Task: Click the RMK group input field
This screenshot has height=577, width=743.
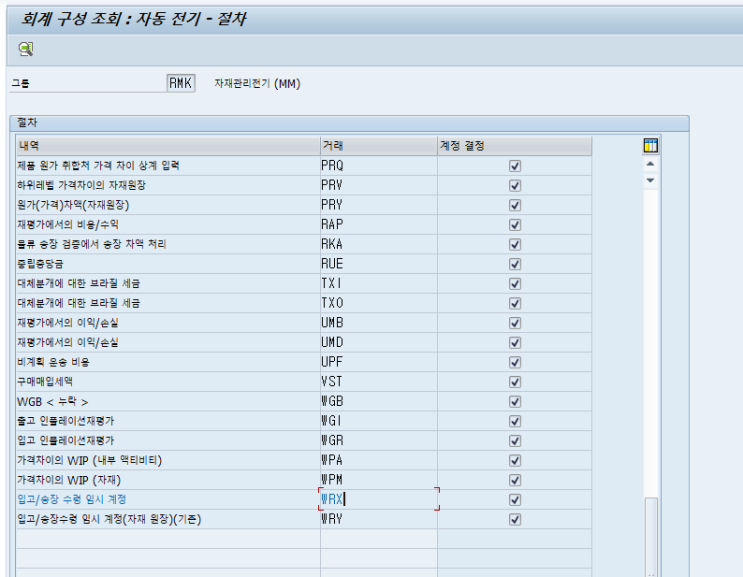Action: pos(181,83)
